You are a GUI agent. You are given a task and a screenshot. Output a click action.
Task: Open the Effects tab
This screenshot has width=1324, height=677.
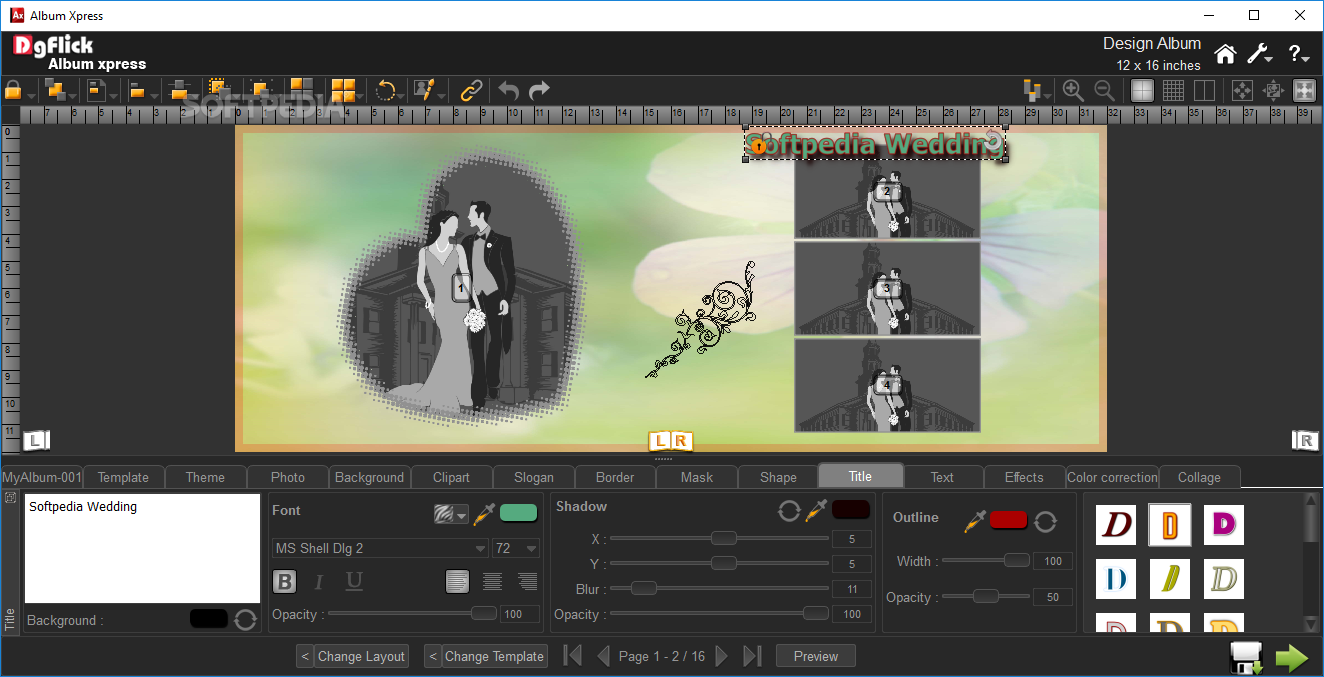pyautogui.click(x=1024, y=477)
